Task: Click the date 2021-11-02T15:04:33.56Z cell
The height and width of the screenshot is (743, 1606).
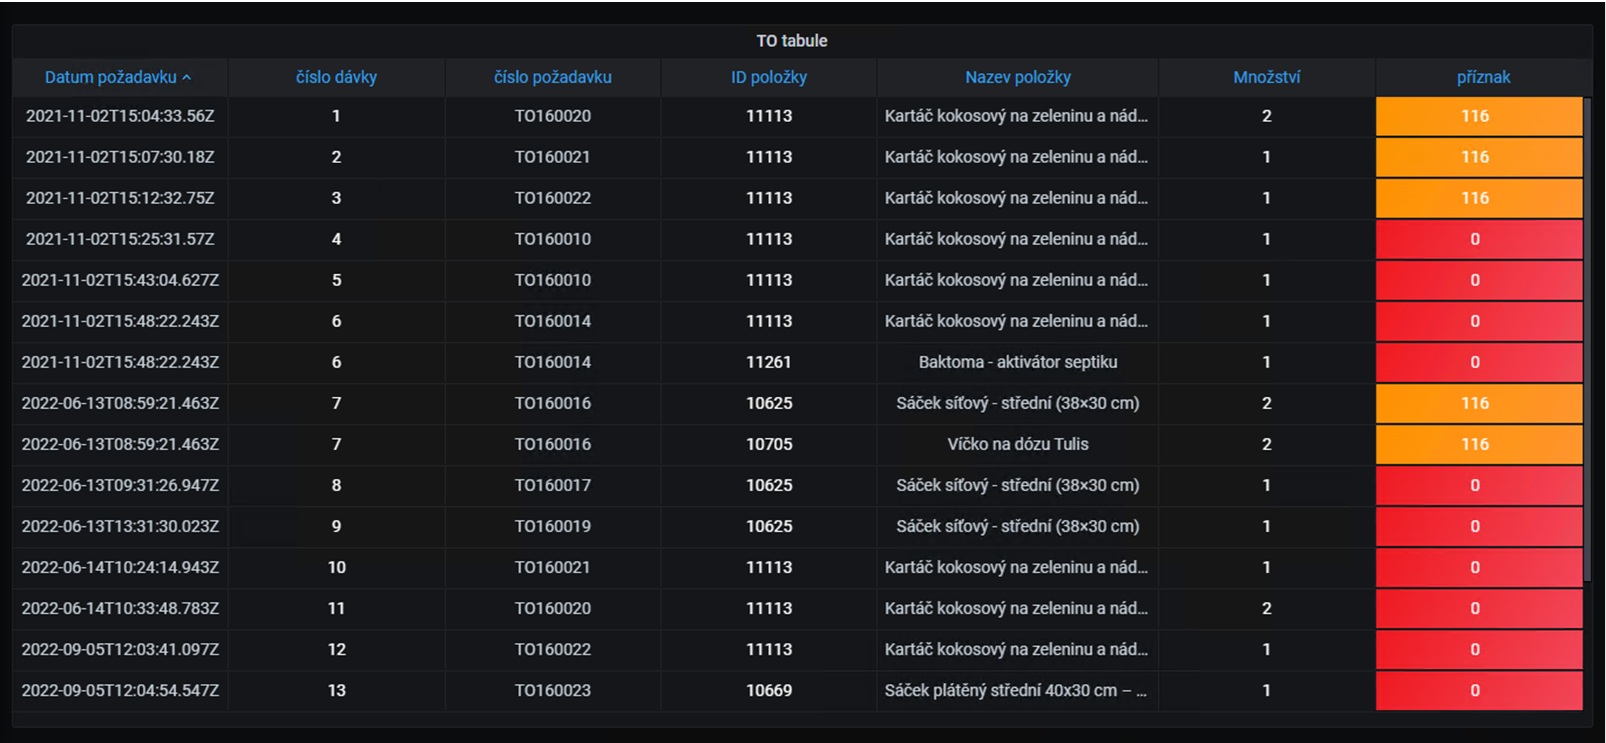Action: [120, 116]
